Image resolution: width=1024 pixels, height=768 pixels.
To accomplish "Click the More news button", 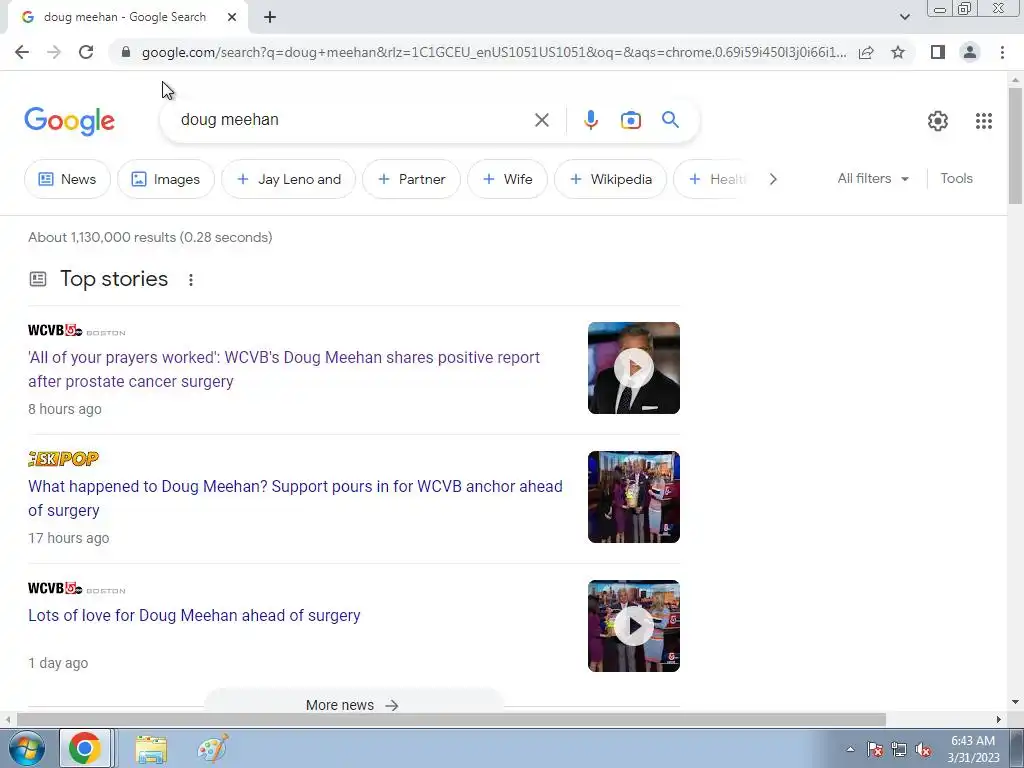I will point(353,705).
